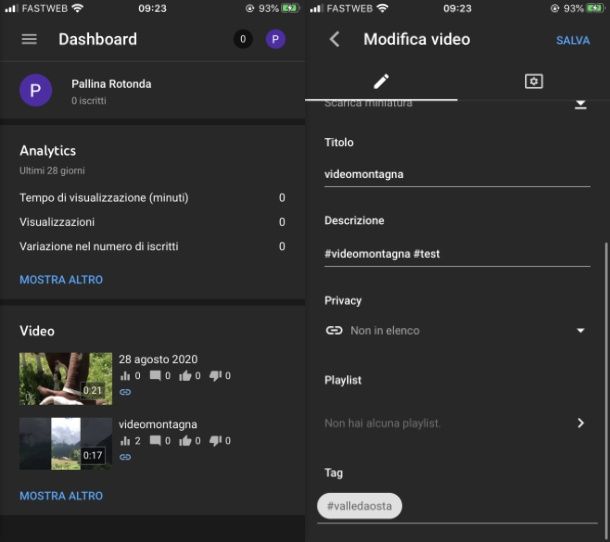Select the 'Tempo di visualizzazione (minuti)' row
This screenshot has width=610, height=542.
(x=152, y=198)
